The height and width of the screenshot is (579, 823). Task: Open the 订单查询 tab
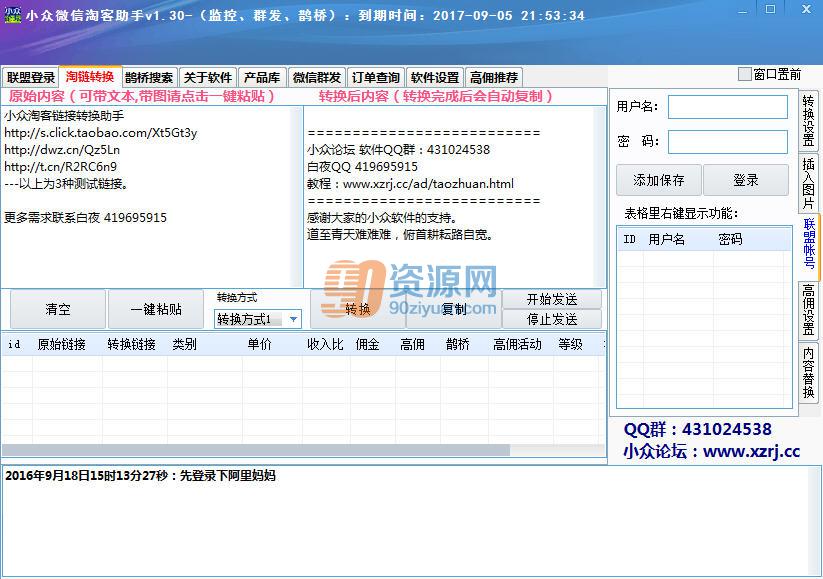click(x=376, y=78)
